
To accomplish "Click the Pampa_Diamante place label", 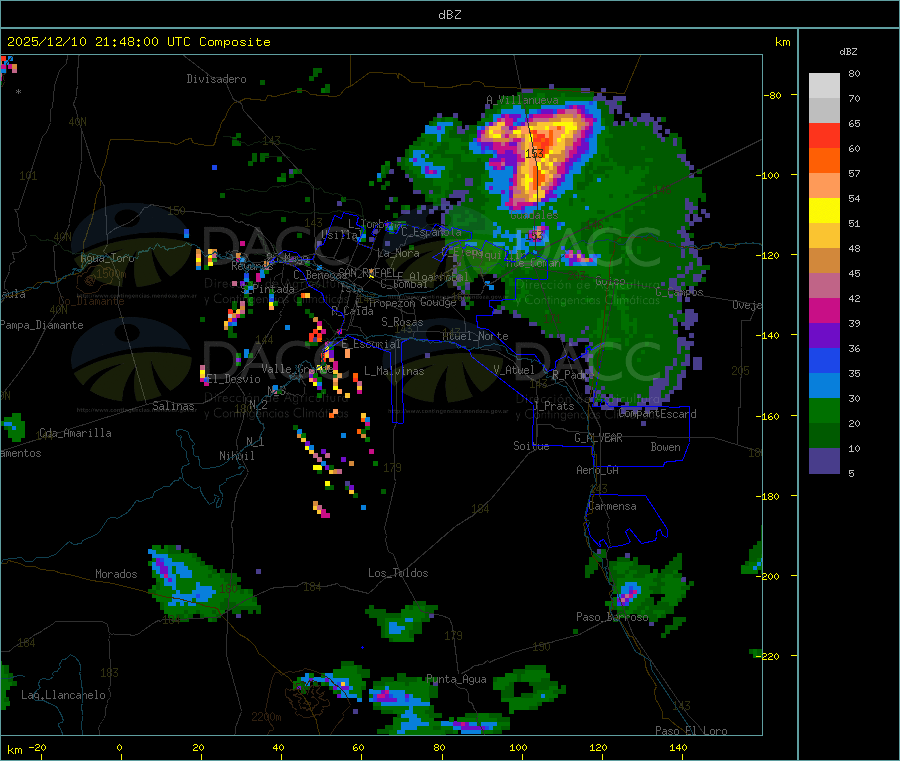I will (x=42, y=325).
